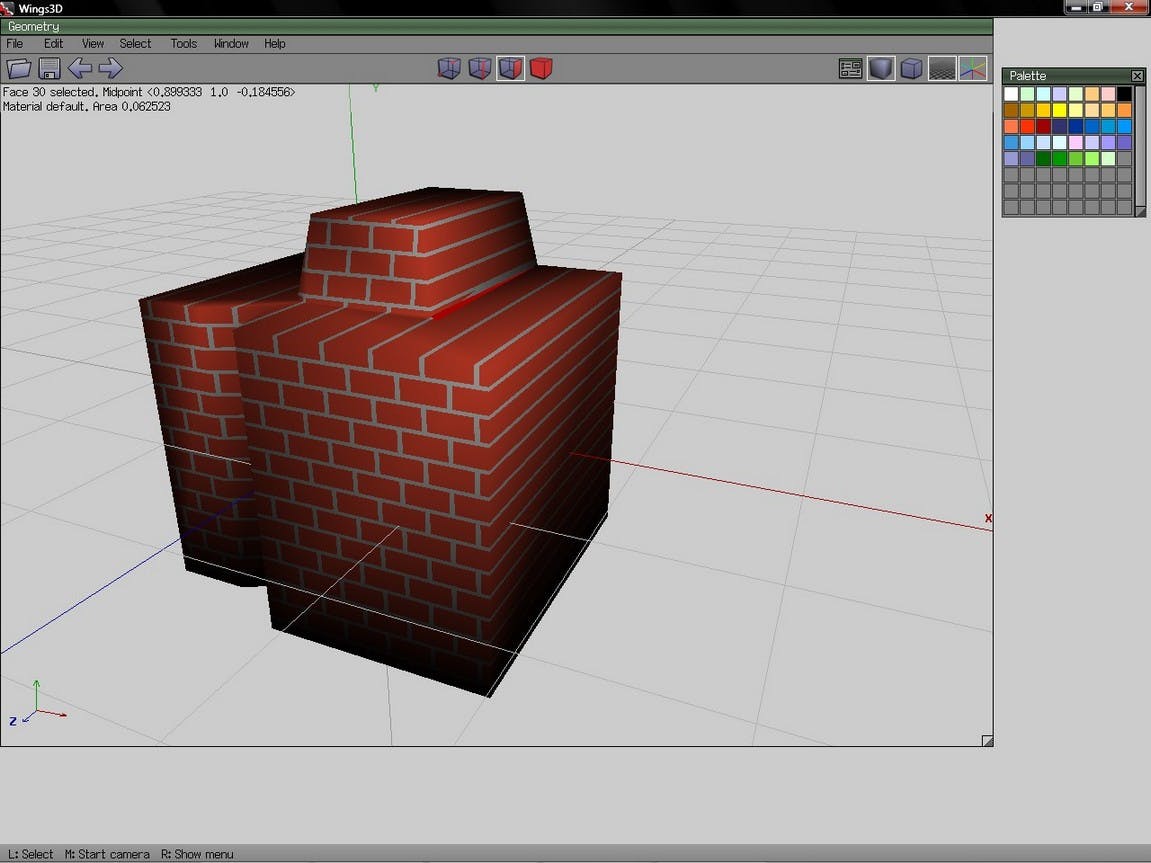Open the Window menu
Viewport: 1151px width, 863px height.
pyautogui.click(x=230, y=44)
